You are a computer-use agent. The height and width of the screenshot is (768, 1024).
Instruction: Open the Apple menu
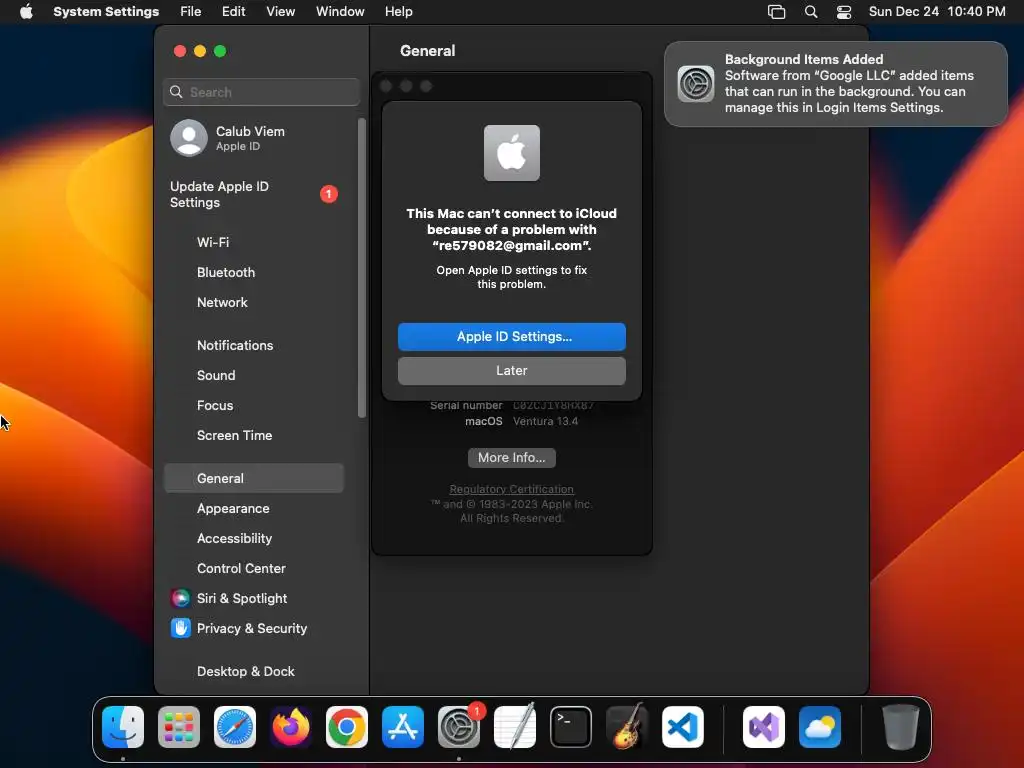coord(26,12)
